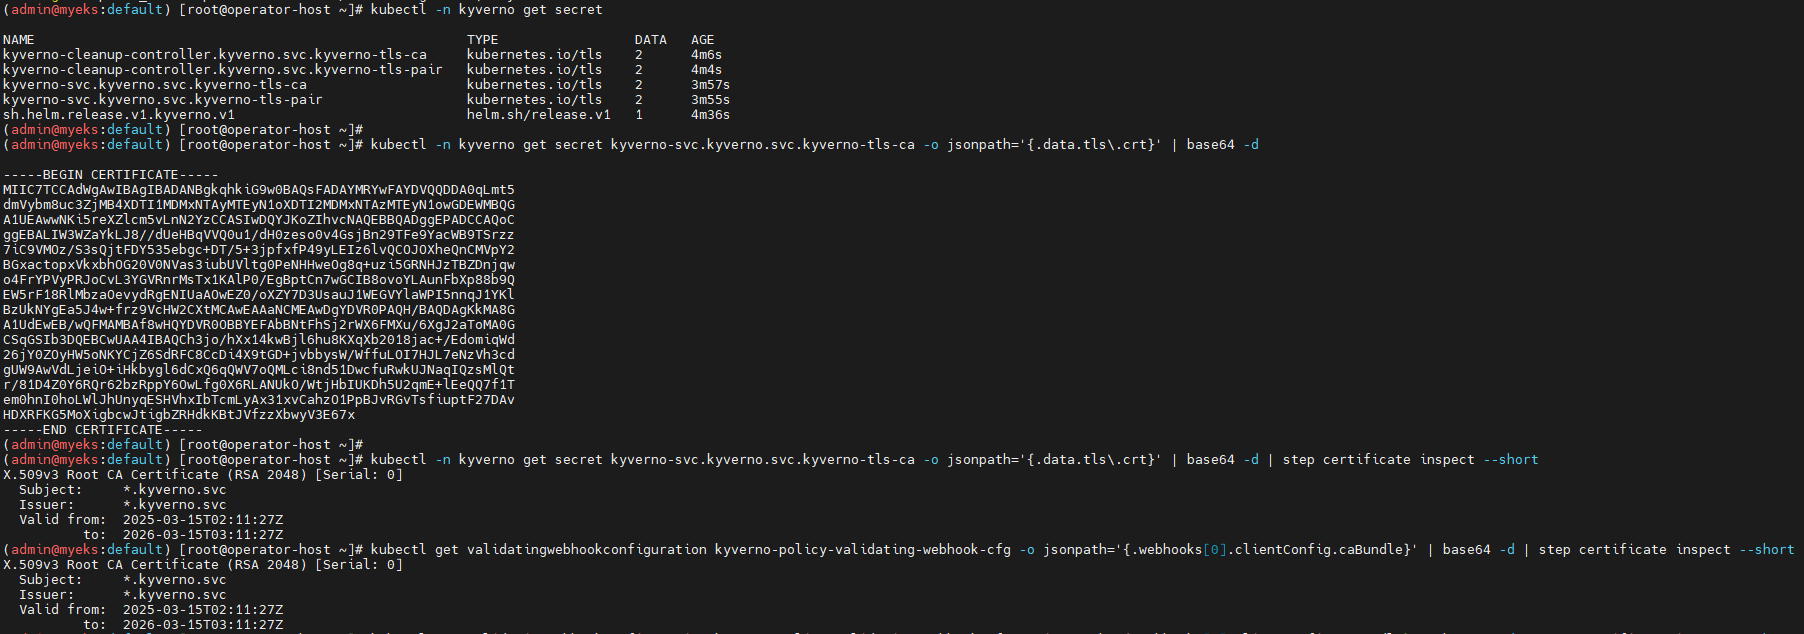1804x634 pixels.
Task: Click secret name kyverno-svc.kyverno.svc.kyverno-tls-pair in table
Action: [163, 100]
